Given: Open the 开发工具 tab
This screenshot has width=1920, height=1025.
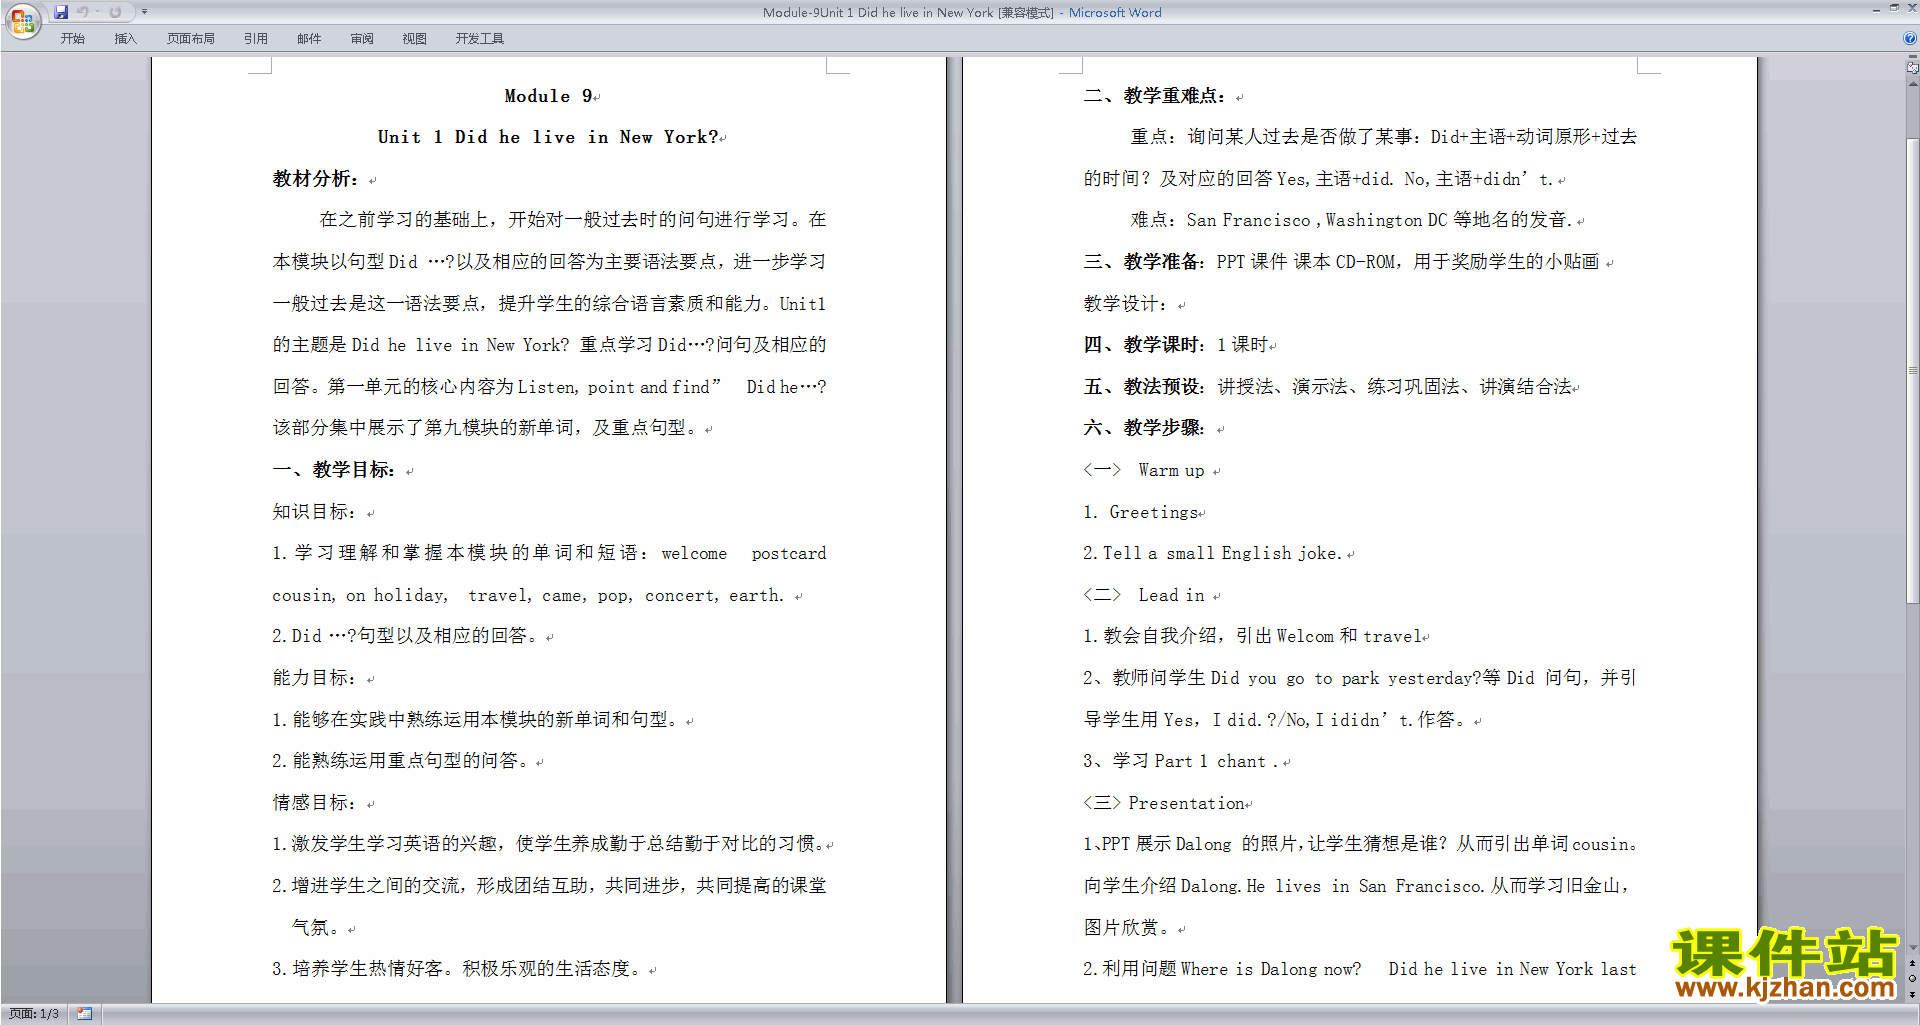Looking at the screenshot, I should click(479, 39).
